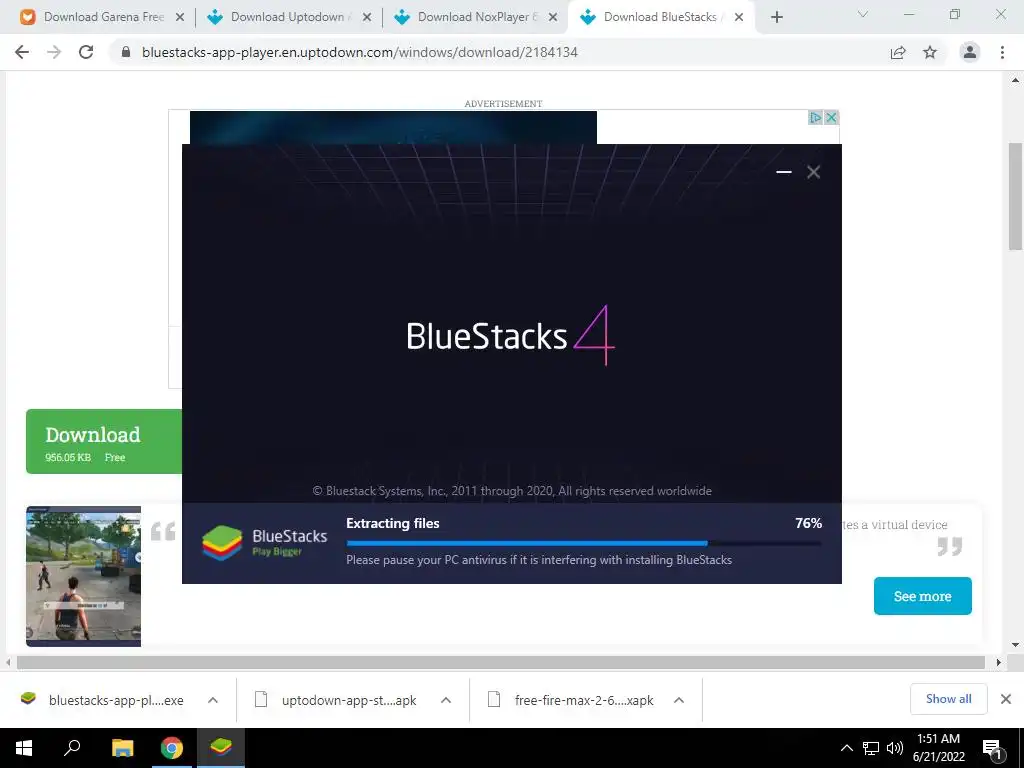Screen dimensions: 1024x768
Task: Click the horizontal page scrollbar
Action: 500,662
